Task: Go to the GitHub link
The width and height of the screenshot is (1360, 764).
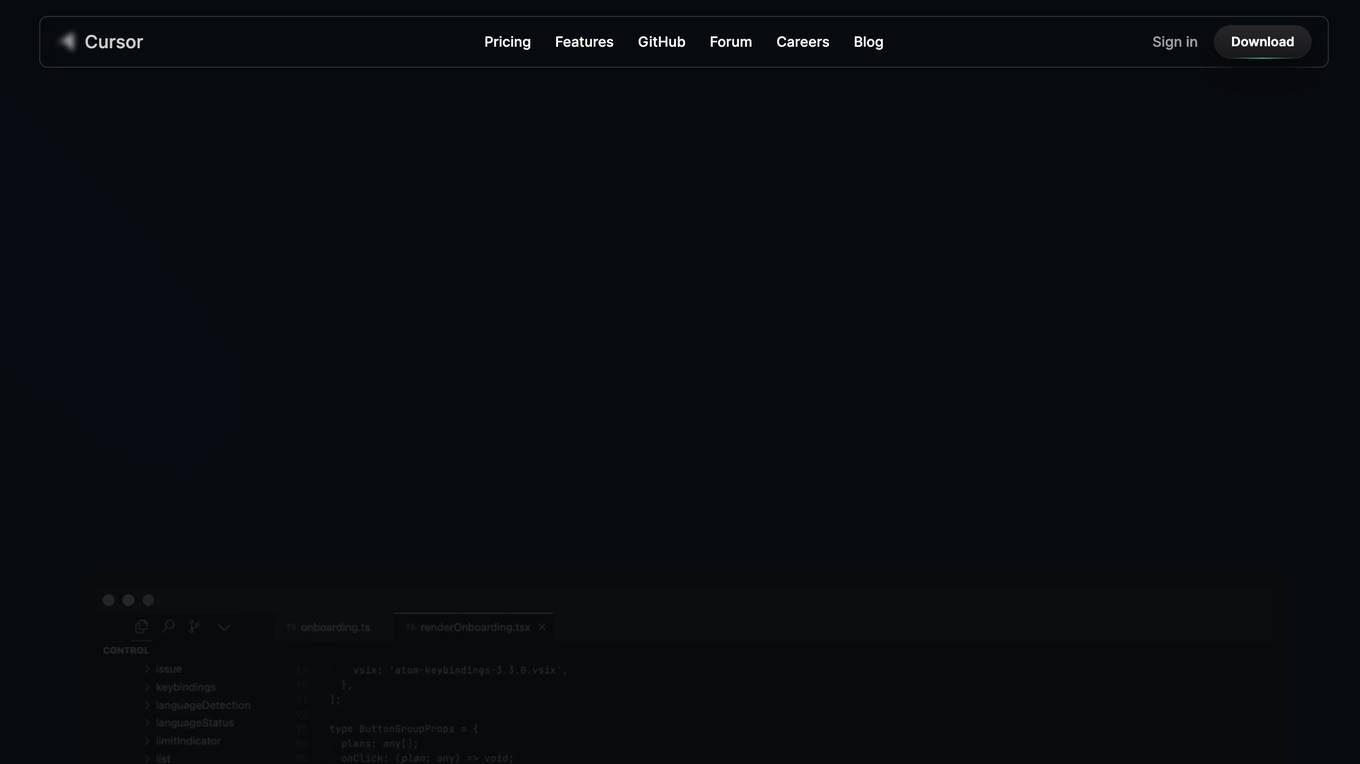Action: (661, 42)
